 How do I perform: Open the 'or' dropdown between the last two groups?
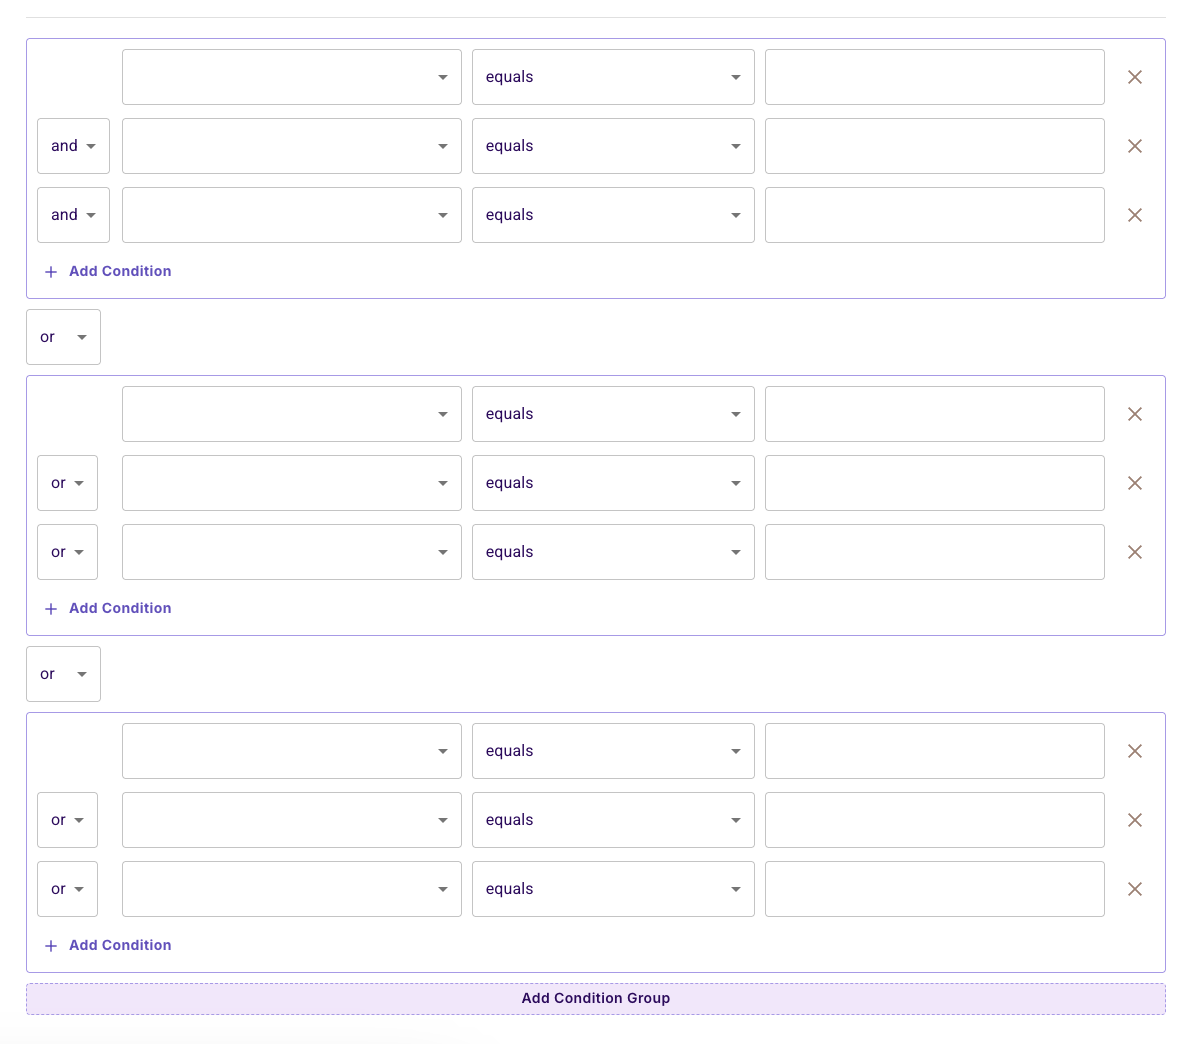63,674
